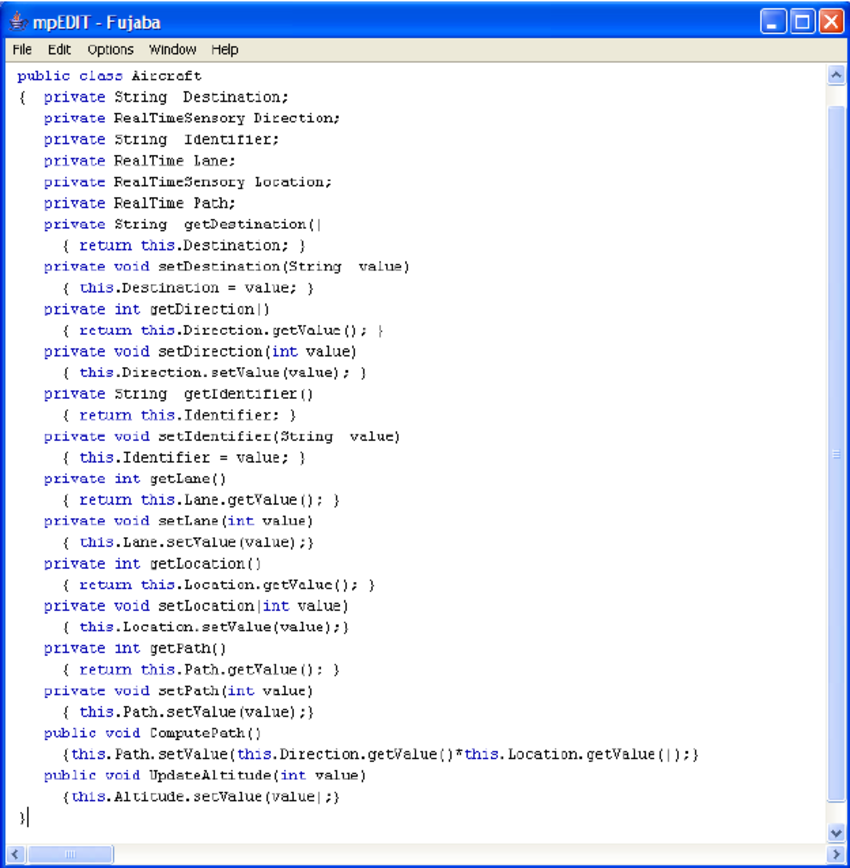
Task: Open the Options menu
Action: 110,49
